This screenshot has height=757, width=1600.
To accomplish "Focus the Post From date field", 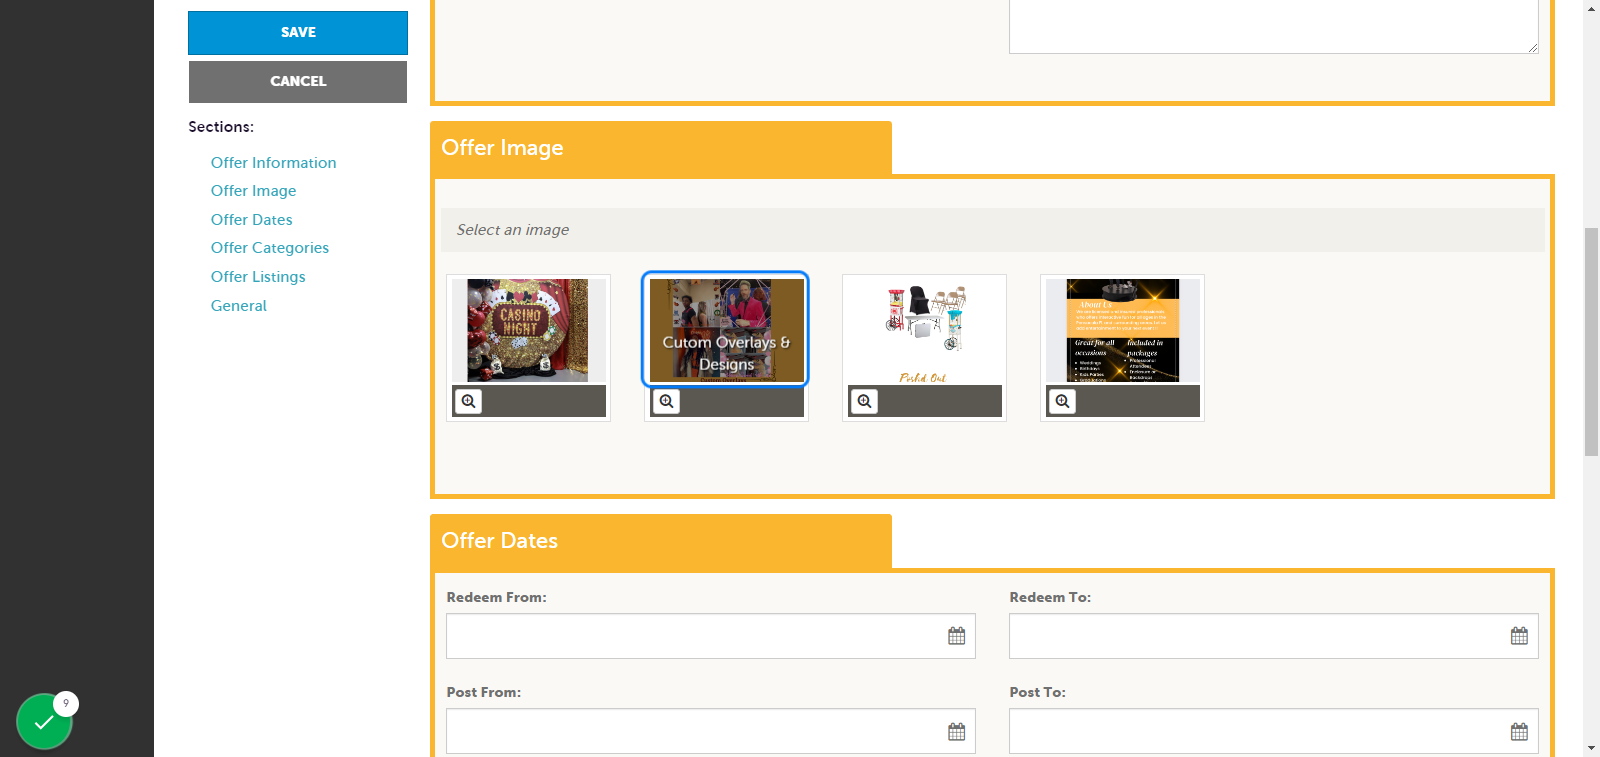I will (x=710, y=731).
